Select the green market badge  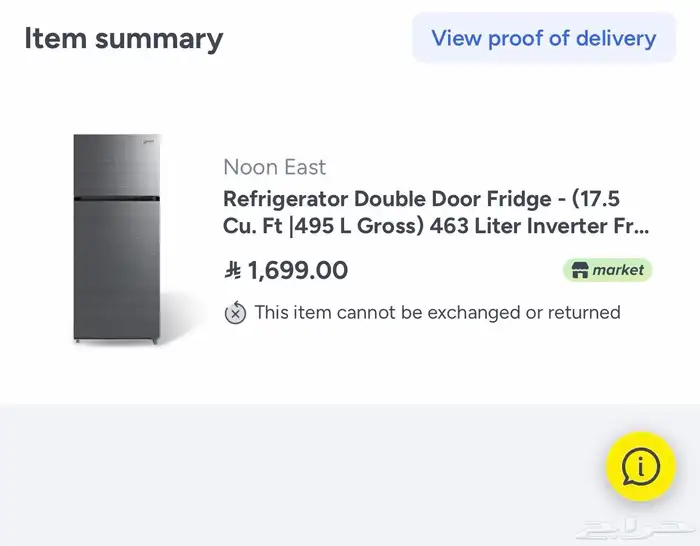[x=607, y=270]
